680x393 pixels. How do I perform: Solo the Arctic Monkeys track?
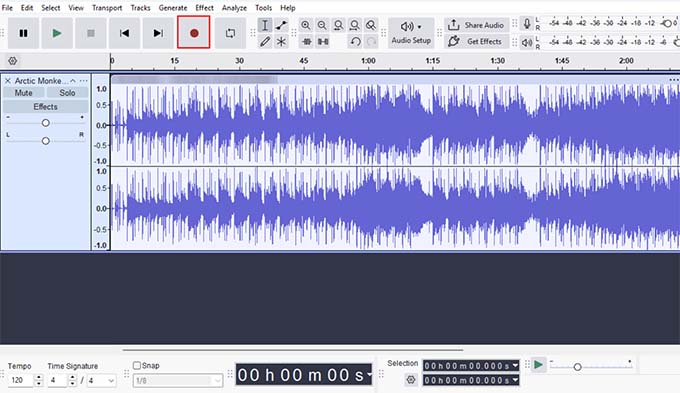tap(67, 93)
